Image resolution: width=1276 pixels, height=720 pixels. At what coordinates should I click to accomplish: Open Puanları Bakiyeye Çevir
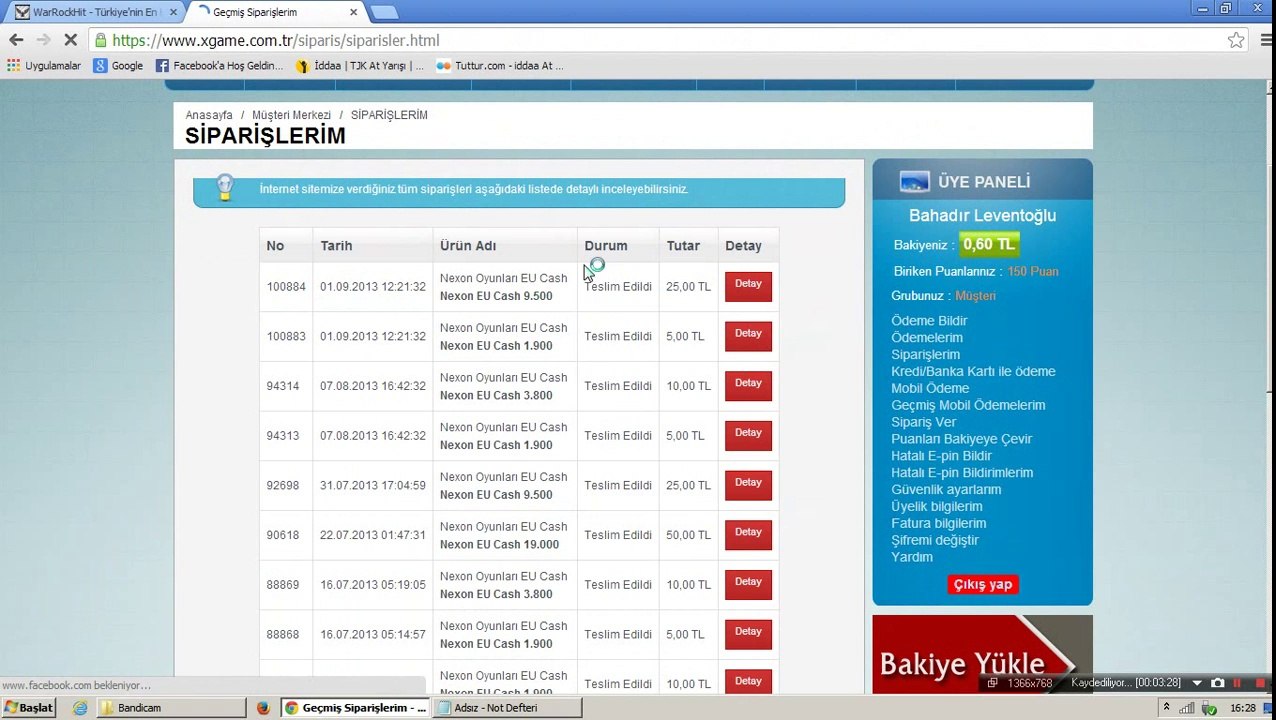(x=961, y=439)
